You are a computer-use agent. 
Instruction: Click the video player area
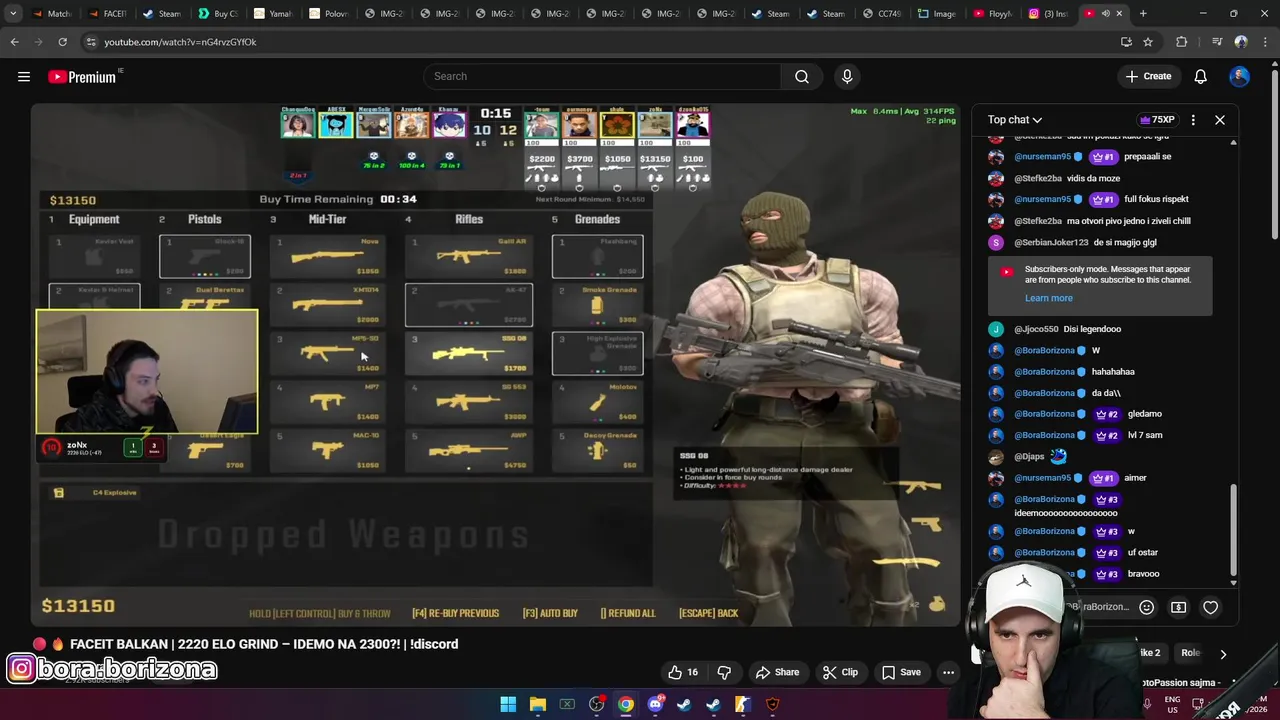coord(495,365)
